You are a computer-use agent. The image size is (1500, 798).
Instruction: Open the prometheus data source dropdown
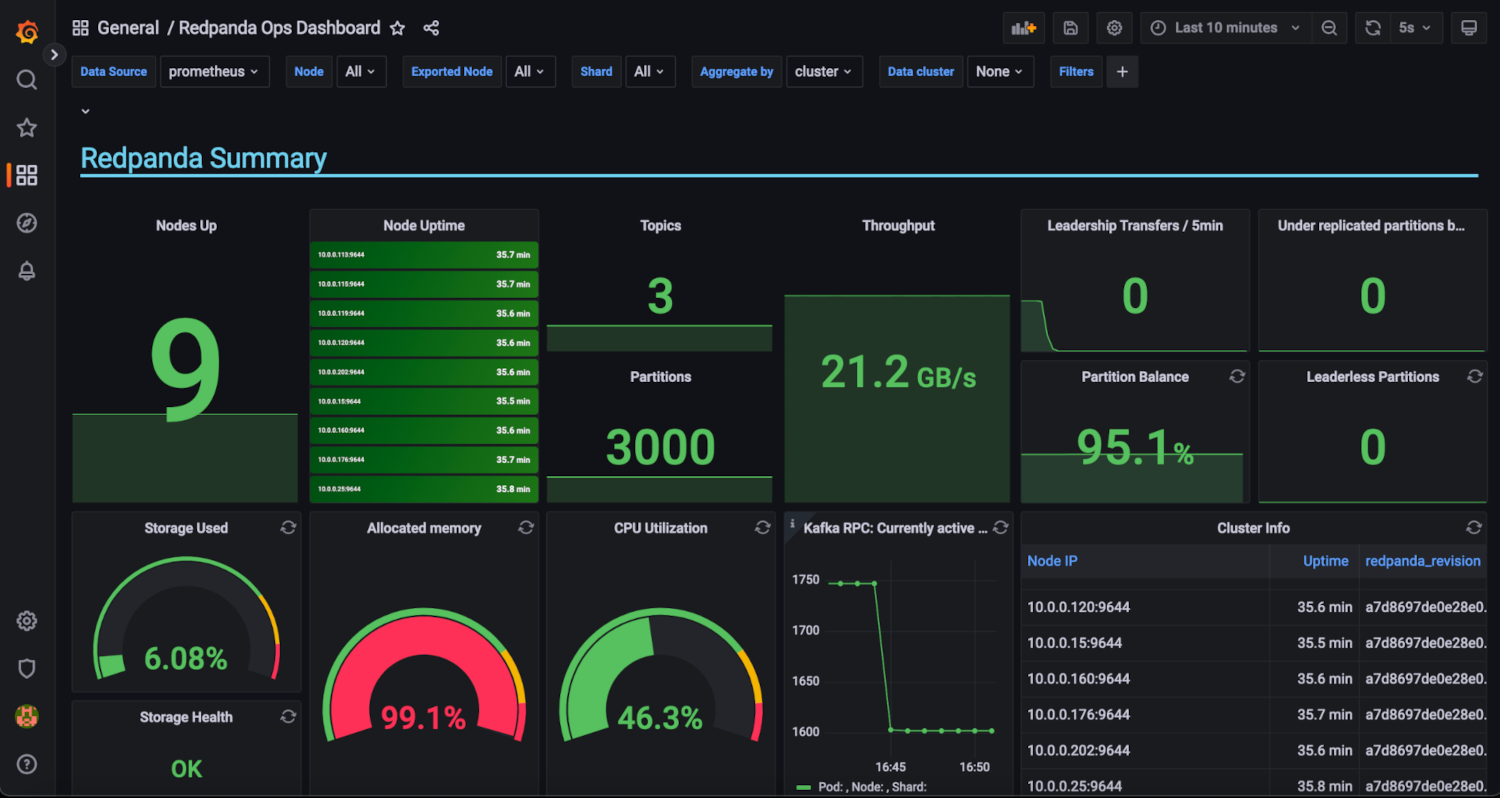(214, 72)
